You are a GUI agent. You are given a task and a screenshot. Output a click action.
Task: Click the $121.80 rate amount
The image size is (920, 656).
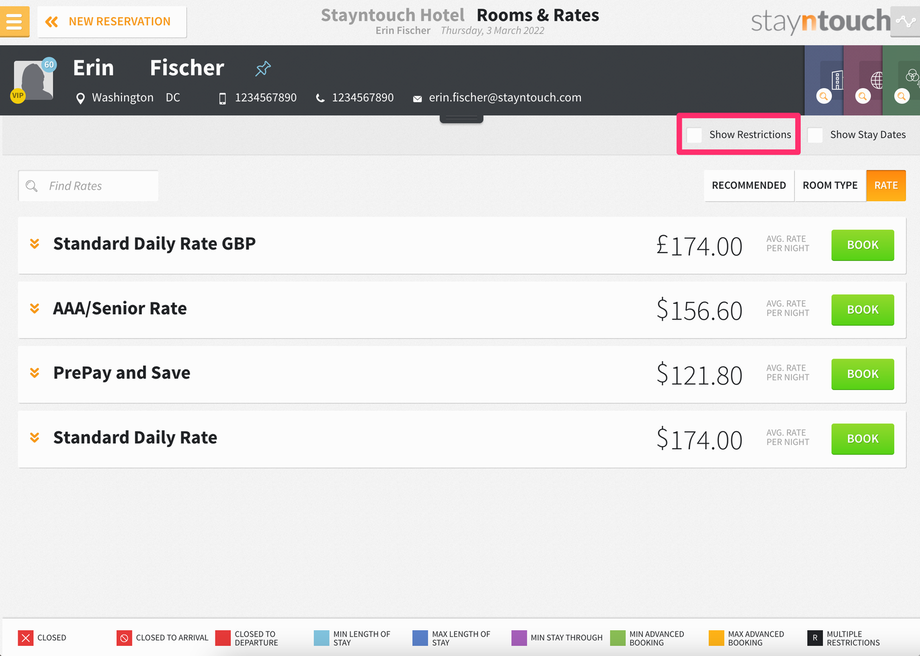click(x=699, y=375)
